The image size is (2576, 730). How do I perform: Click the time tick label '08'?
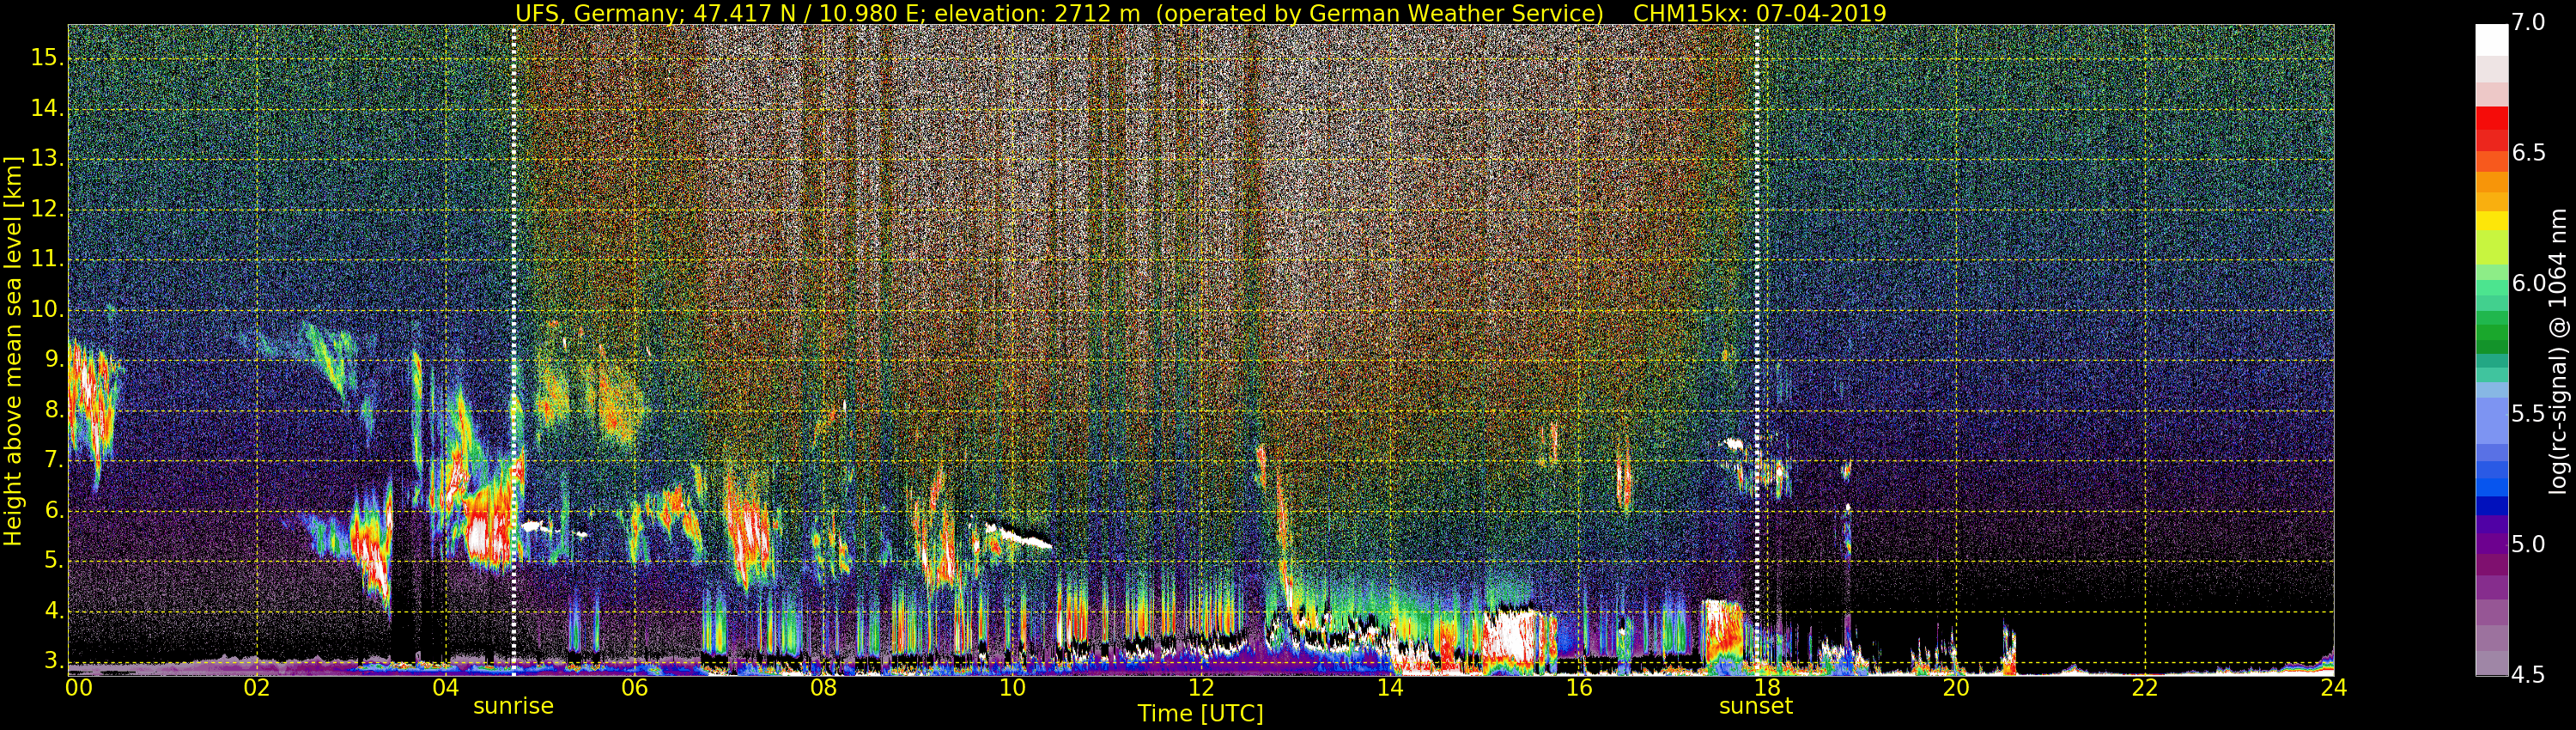point(823,688)
